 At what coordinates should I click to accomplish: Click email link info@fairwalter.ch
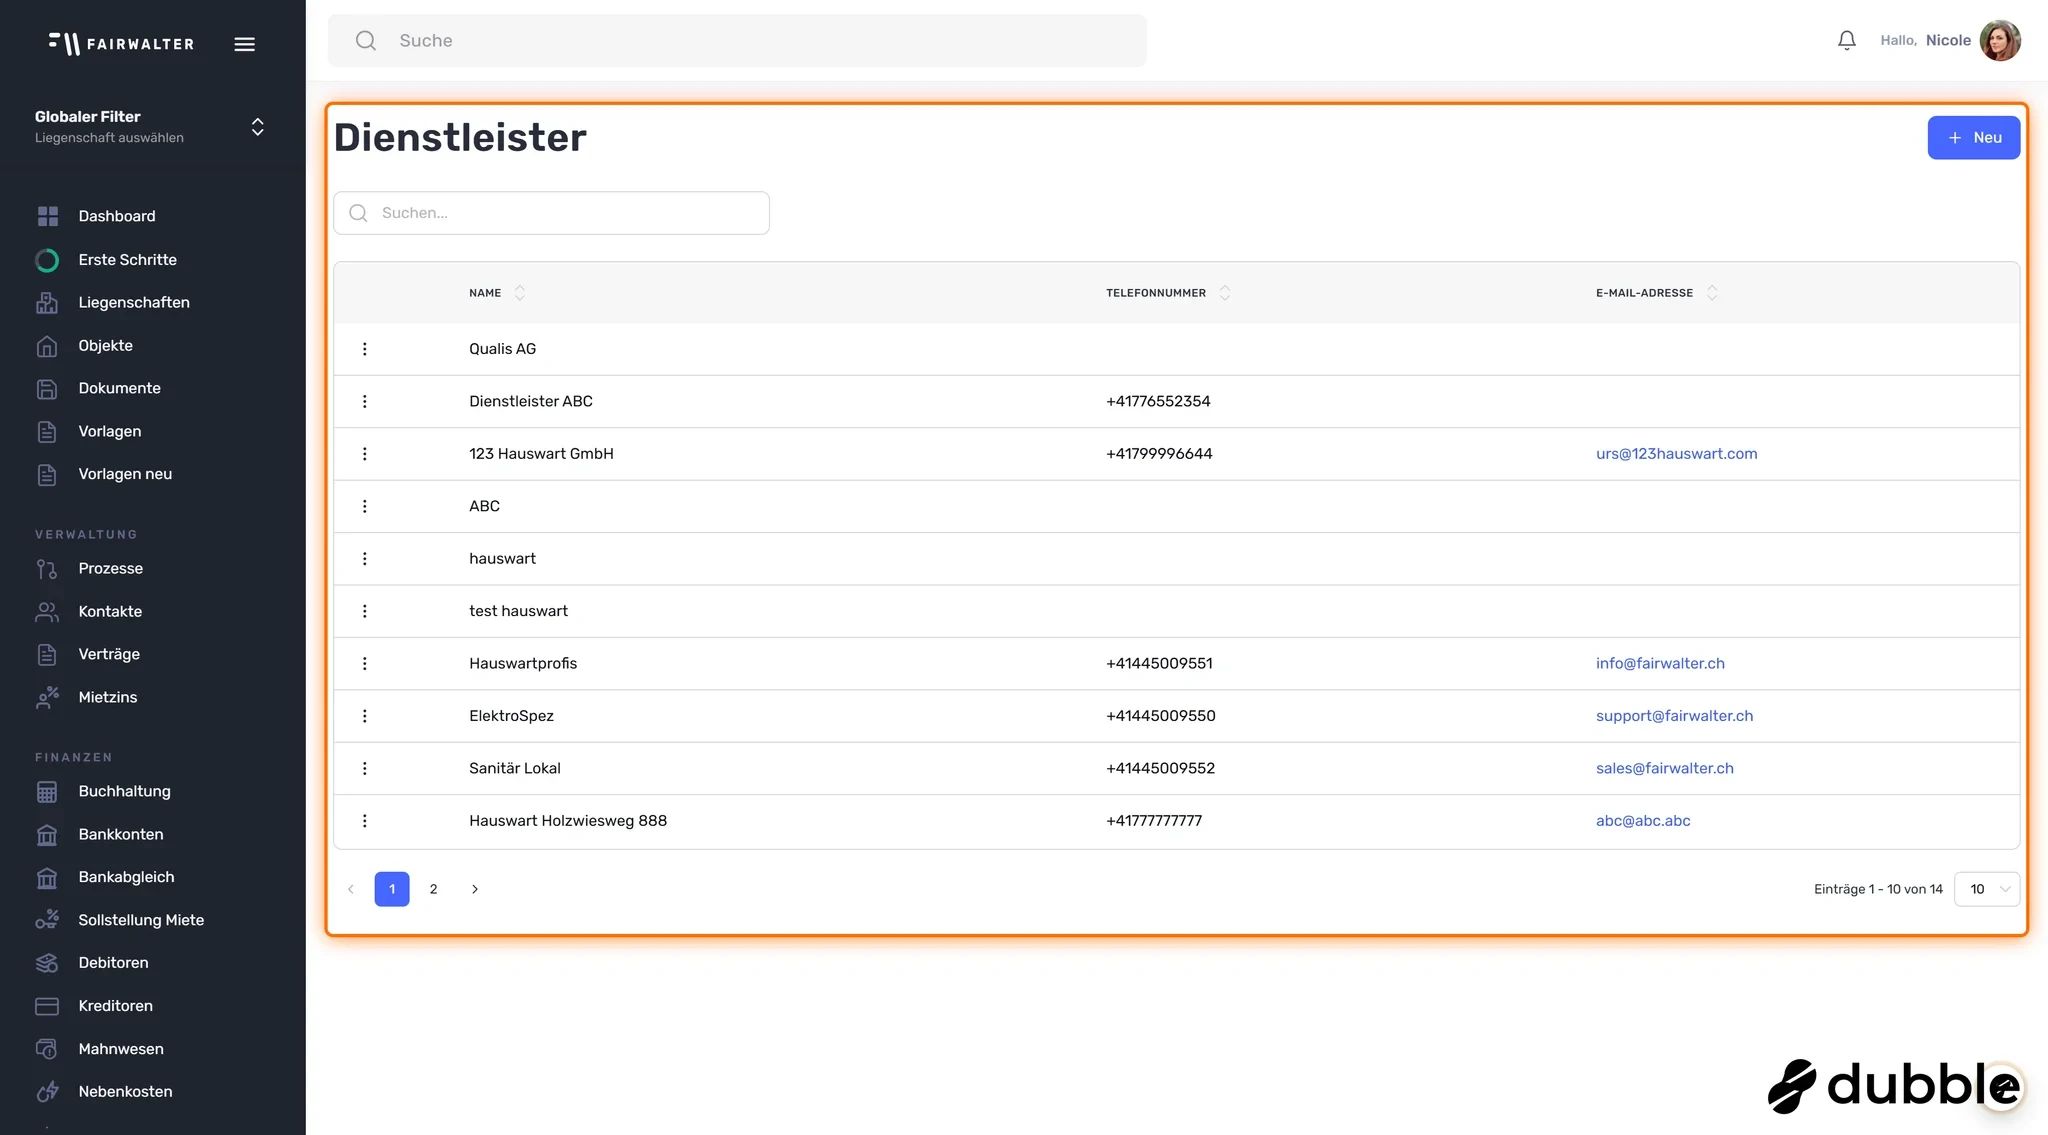click(1660, 663)
